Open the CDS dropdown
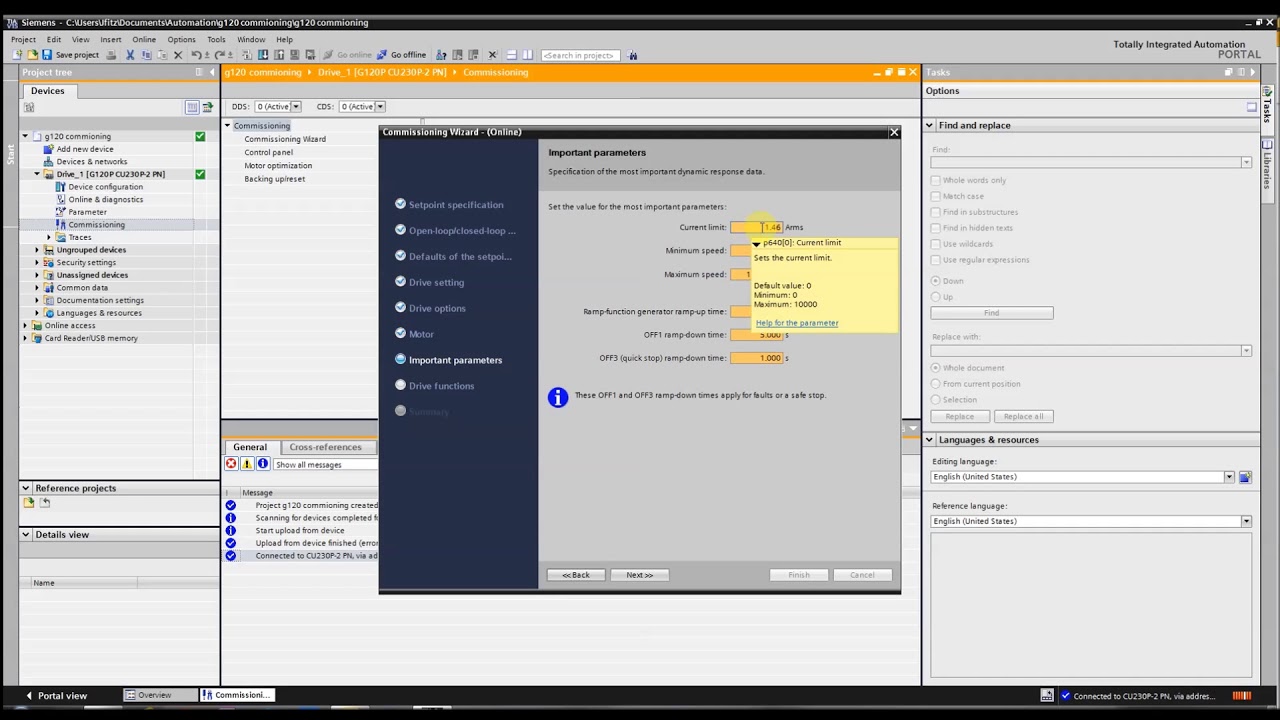The image size is (1280, 720). coord(380,107)
